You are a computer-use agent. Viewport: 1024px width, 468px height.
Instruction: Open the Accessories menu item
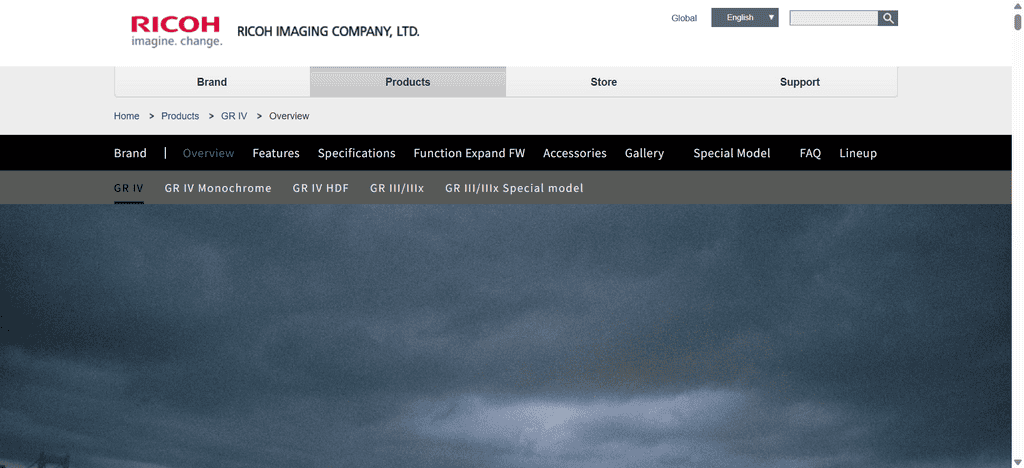[x=575, y=153]
